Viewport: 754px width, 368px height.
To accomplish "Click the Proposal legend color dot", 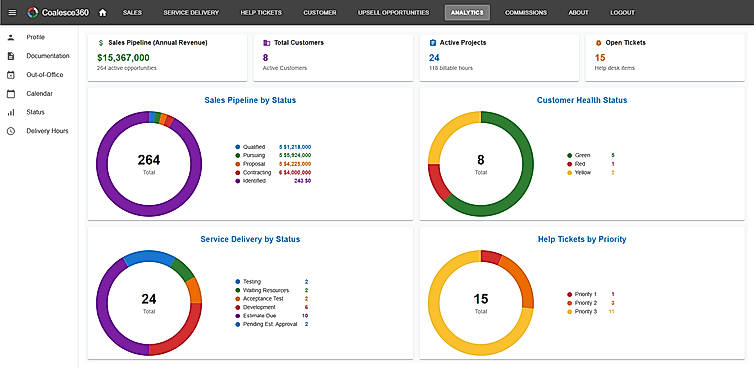I will 237,164.
